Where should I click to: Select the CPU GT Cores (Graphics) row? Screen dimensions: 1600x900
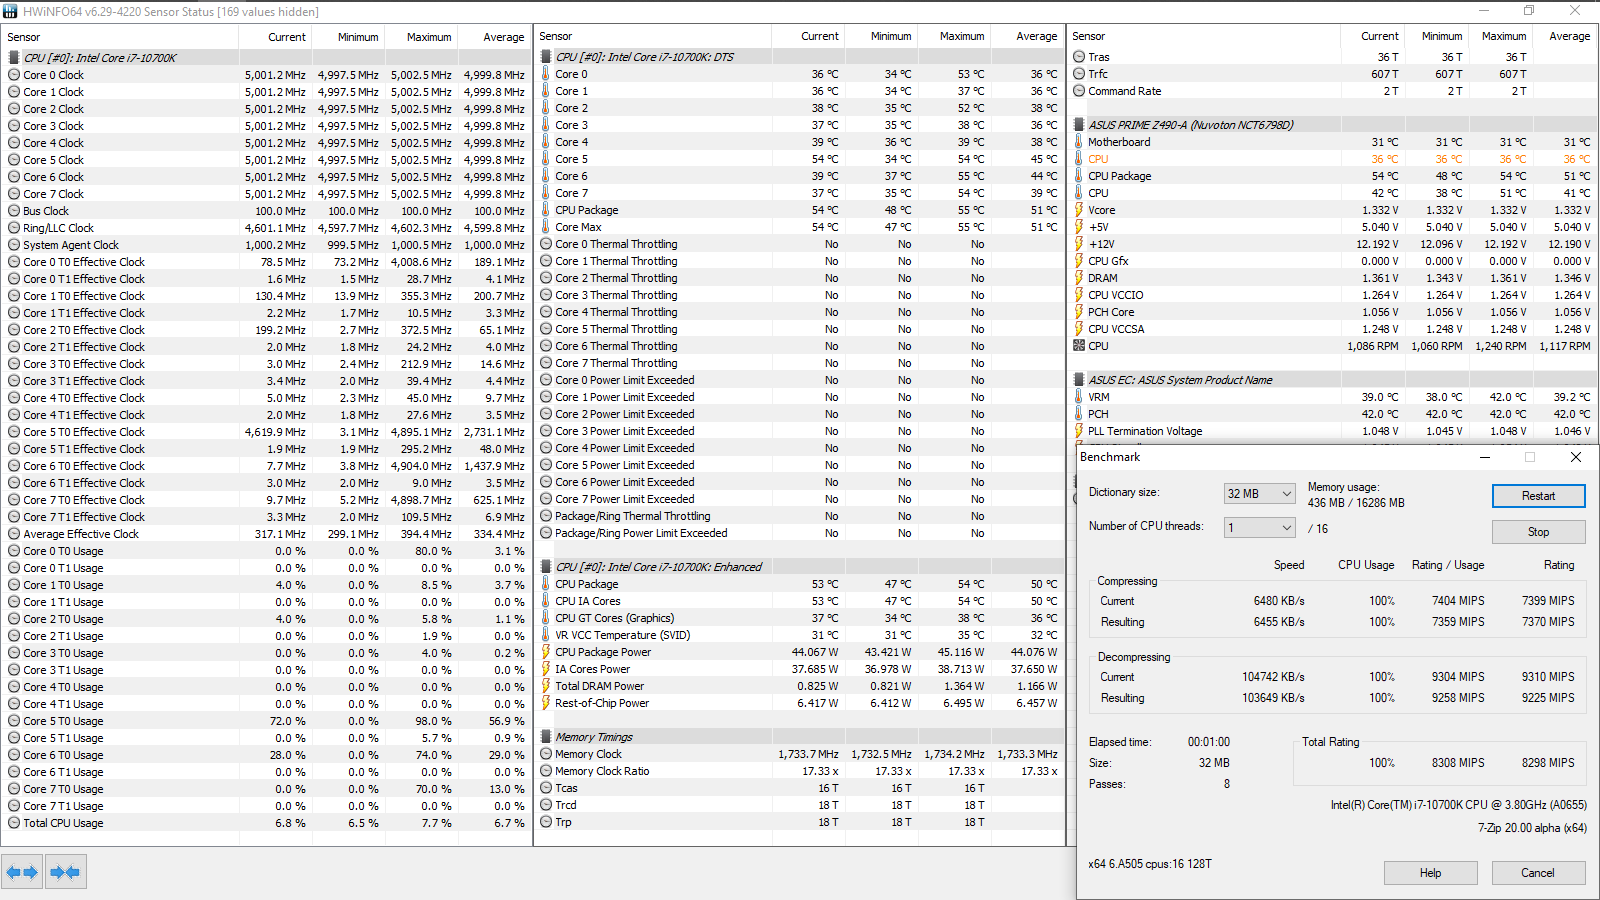pos(800,618)
